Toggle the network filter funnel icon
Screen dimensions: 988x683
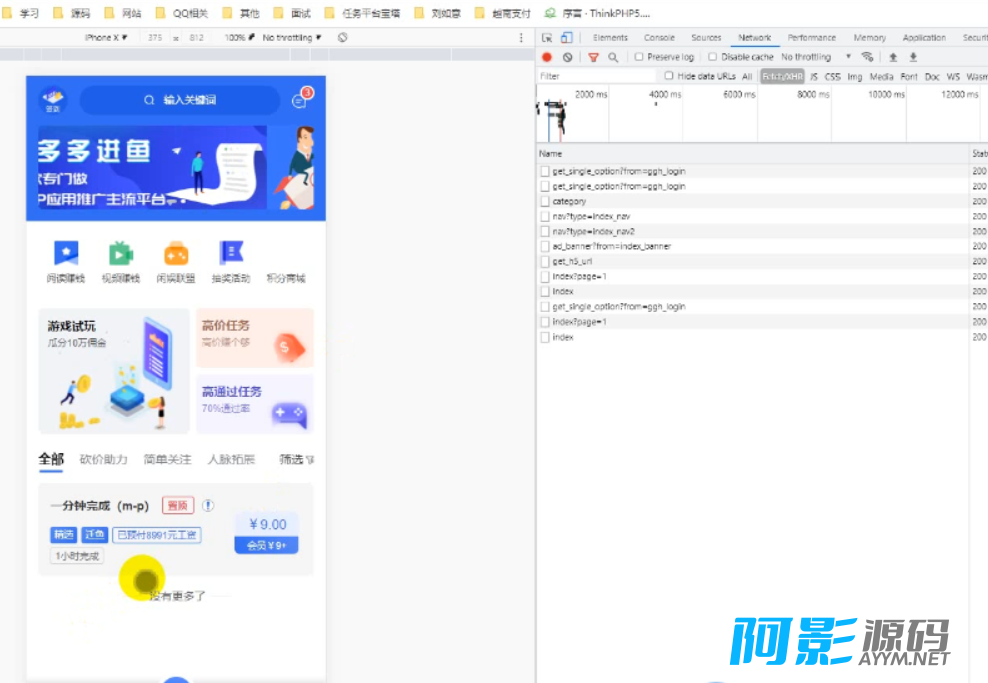click(x=593, y=57)
